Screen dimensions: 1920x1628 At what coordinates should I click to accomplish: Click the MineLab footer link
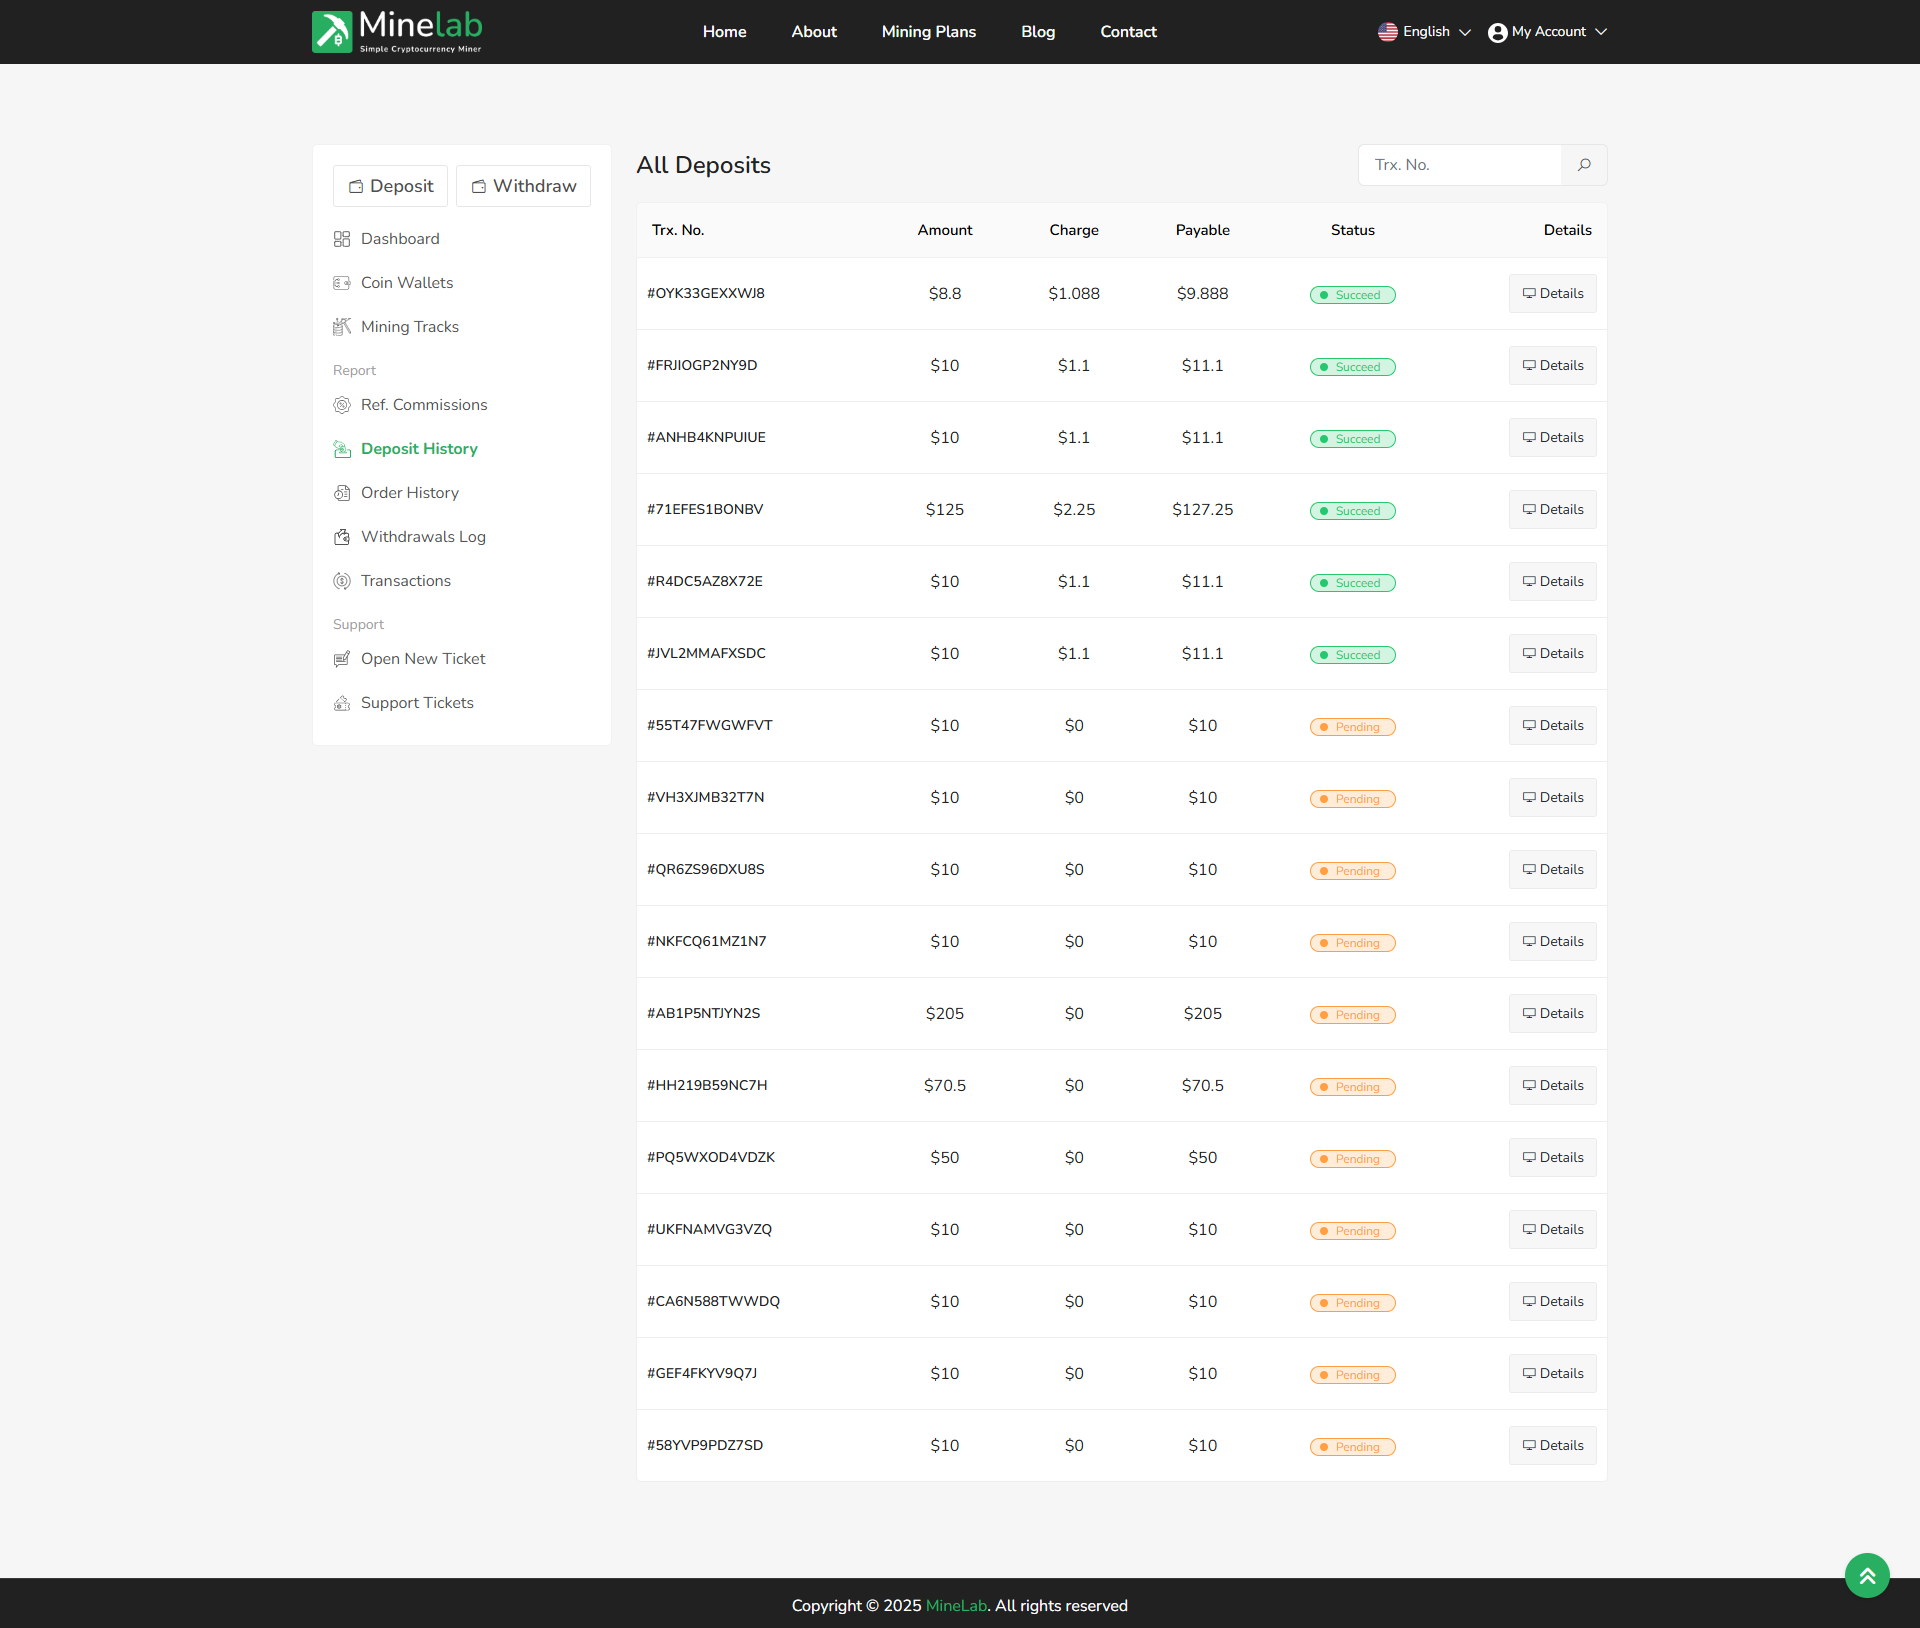955,1605
